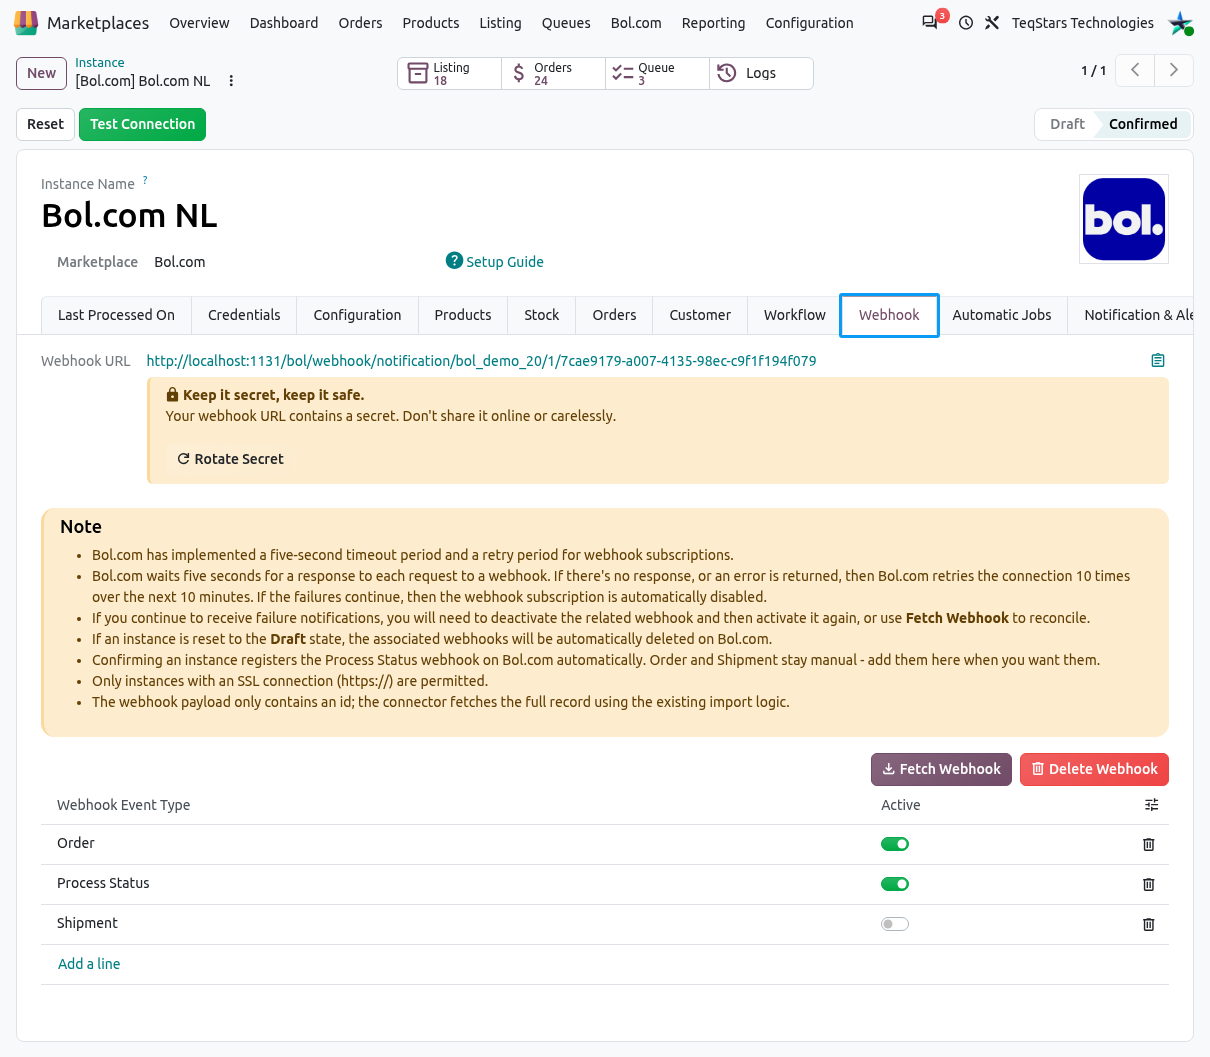Screen dimensions: 1210x1057
Task: Switch to the Last Processed On tab
Action: pyautogui.click(x=116, y=315)
